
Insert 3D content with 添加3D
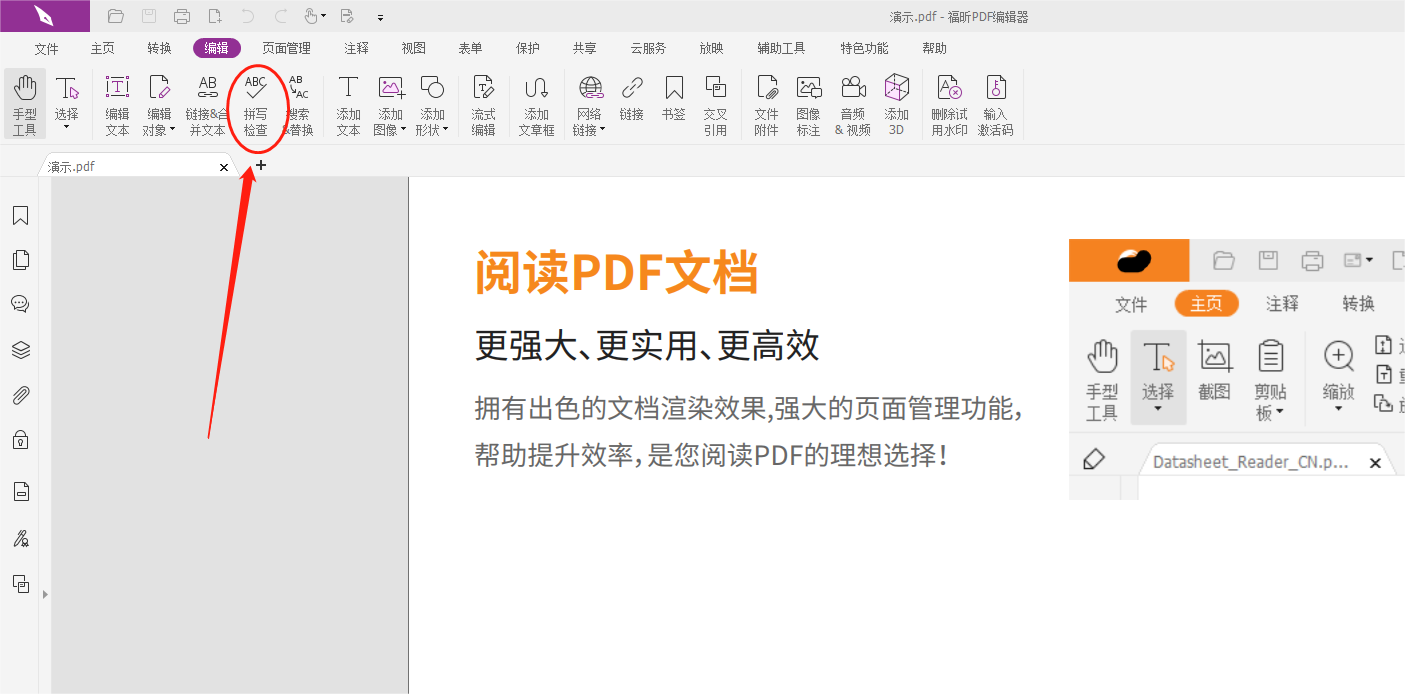coord(896,103)
